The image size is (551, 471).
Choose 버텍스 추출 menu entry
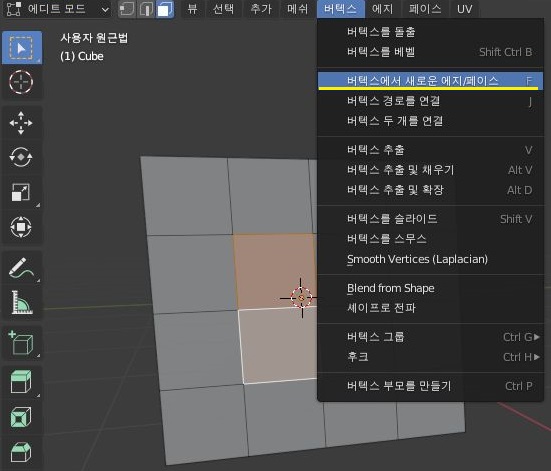(x=430, y=150)
